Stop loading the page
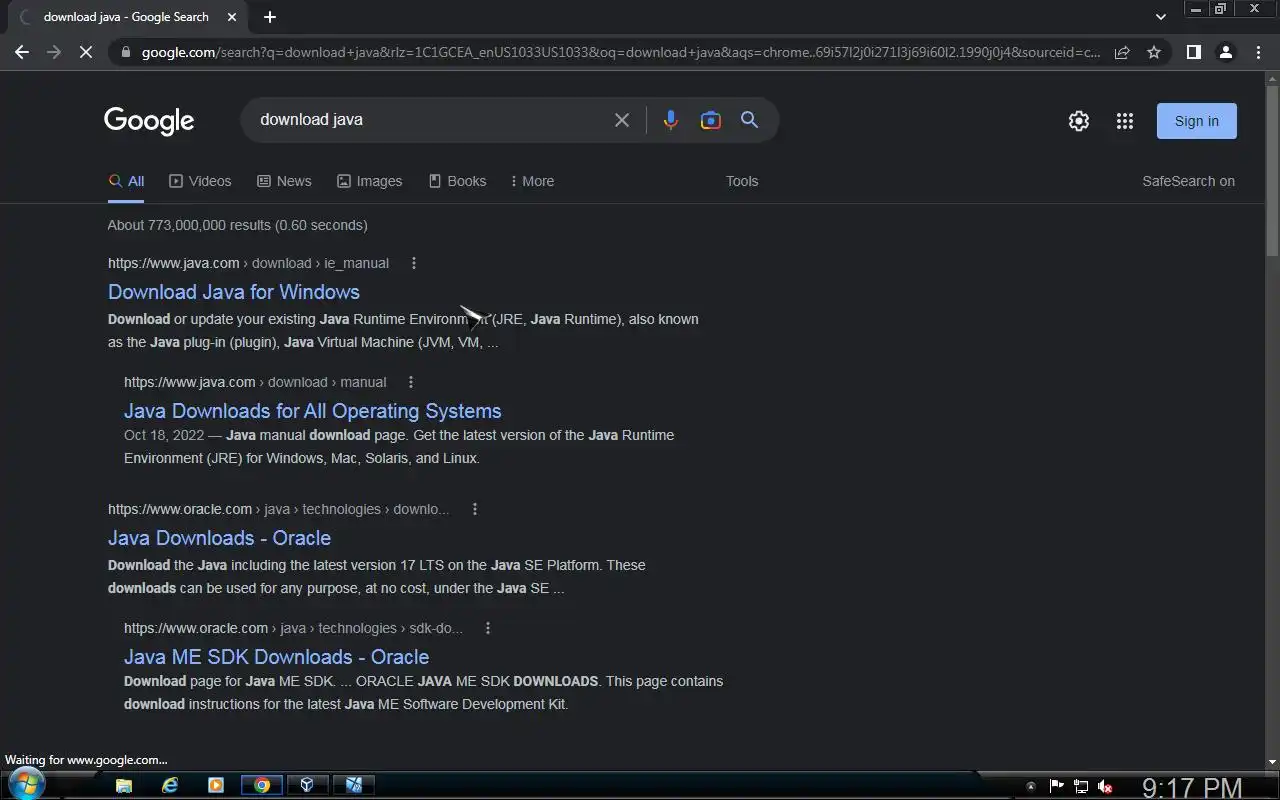The image size is (1280, 800). (86, 52)
